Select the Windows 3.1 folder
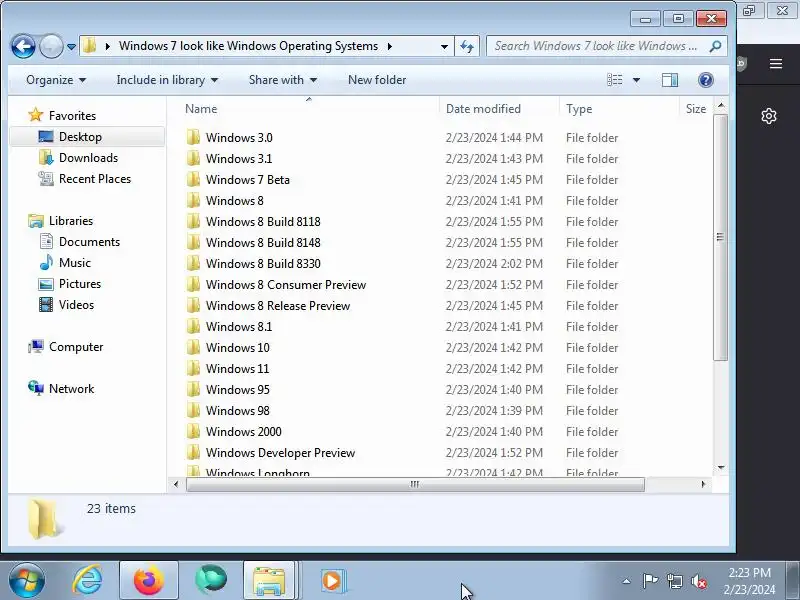 coord(239,159)
